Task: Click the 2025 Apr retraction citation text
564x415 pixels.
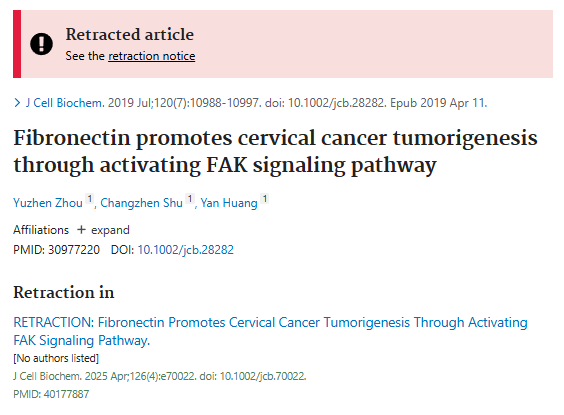Action: (x=160, y=376)
